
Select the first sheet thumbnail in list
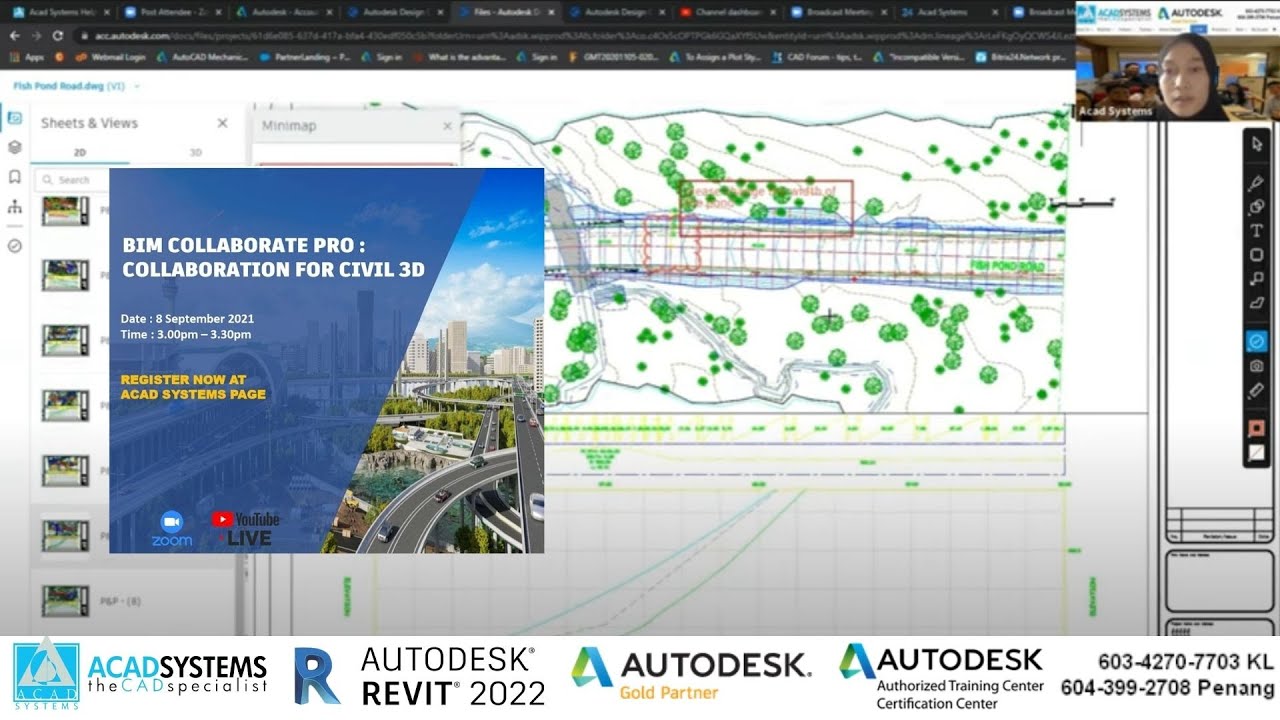tap(65, 211)
